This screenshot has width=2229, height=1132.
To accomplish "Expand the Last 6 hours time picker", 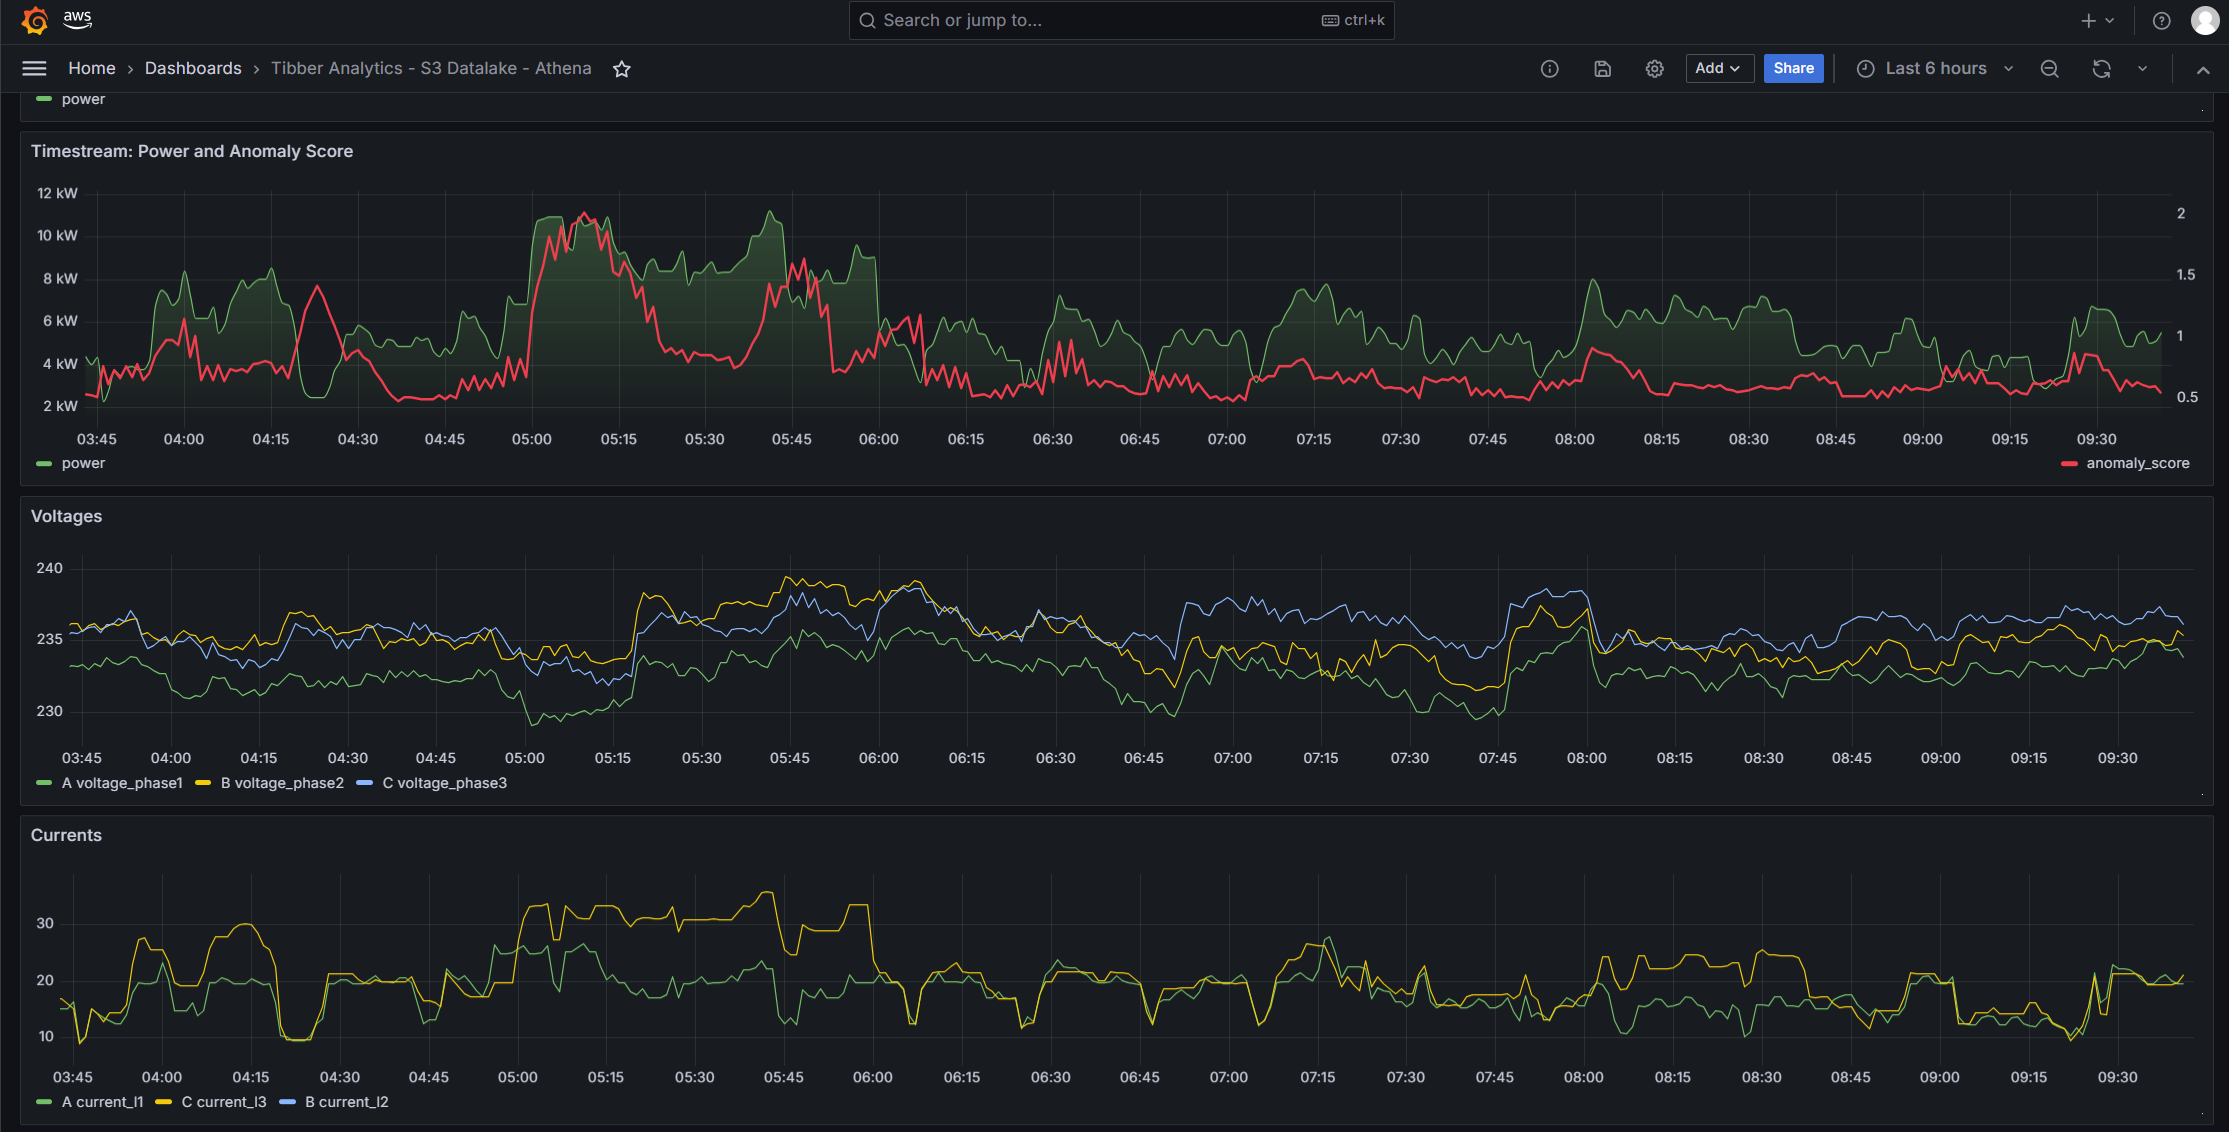I will (1934, 68).
